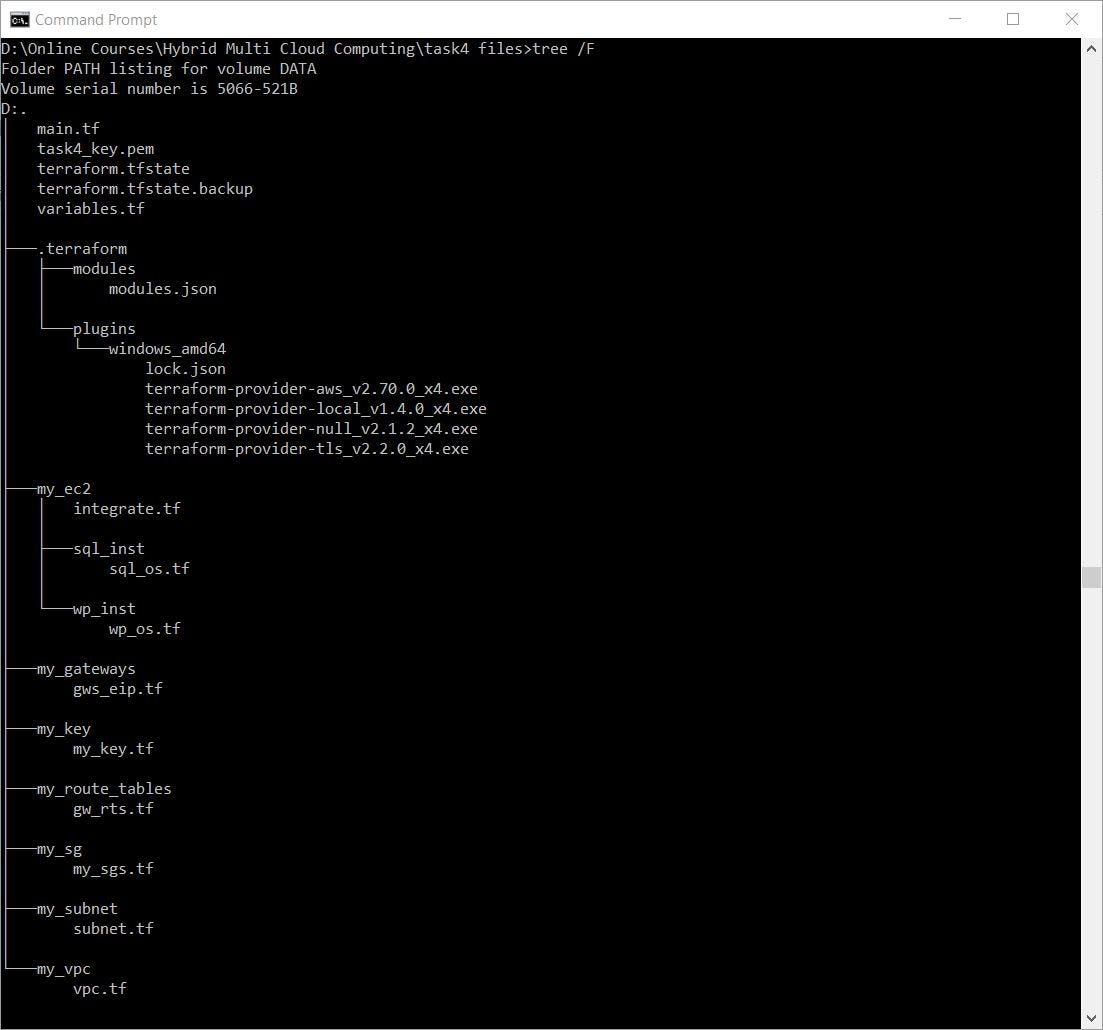This screenshot has height=1030, width=1103.
Task: Click the 'tree /F' command text
Action: [563, 49]
